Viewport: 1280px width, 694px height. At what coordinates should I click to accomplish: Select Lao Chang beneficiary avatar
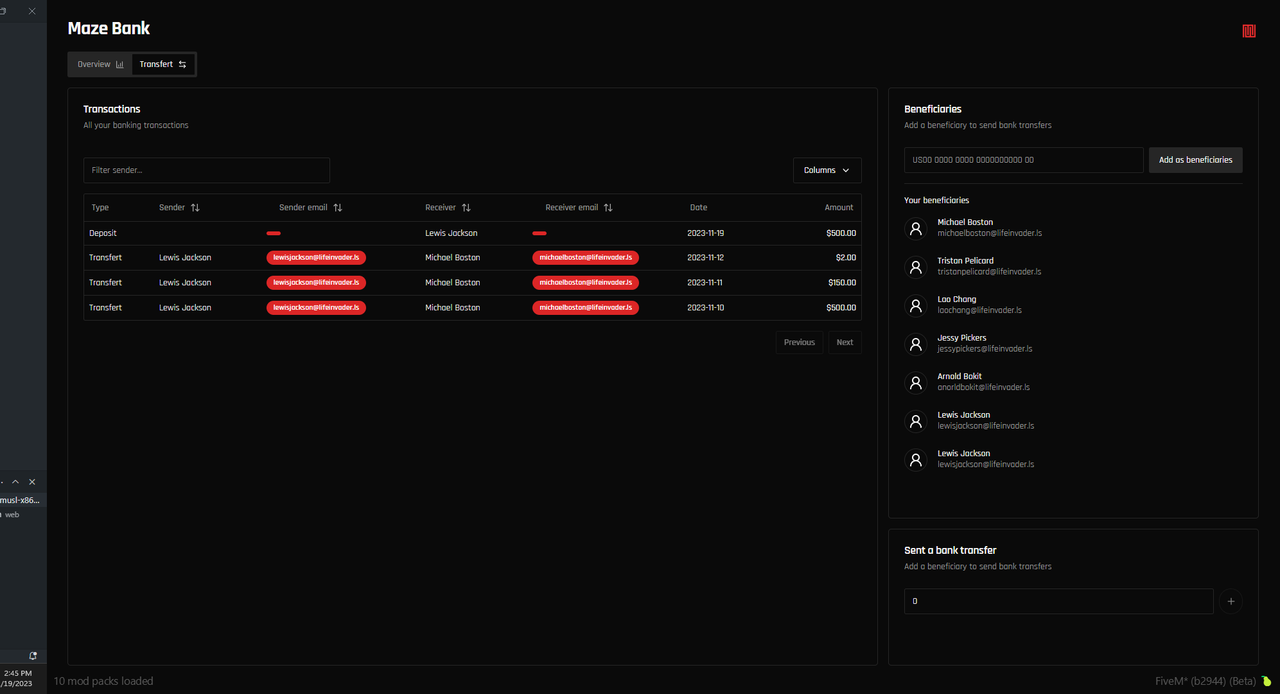tap(916, 305)
